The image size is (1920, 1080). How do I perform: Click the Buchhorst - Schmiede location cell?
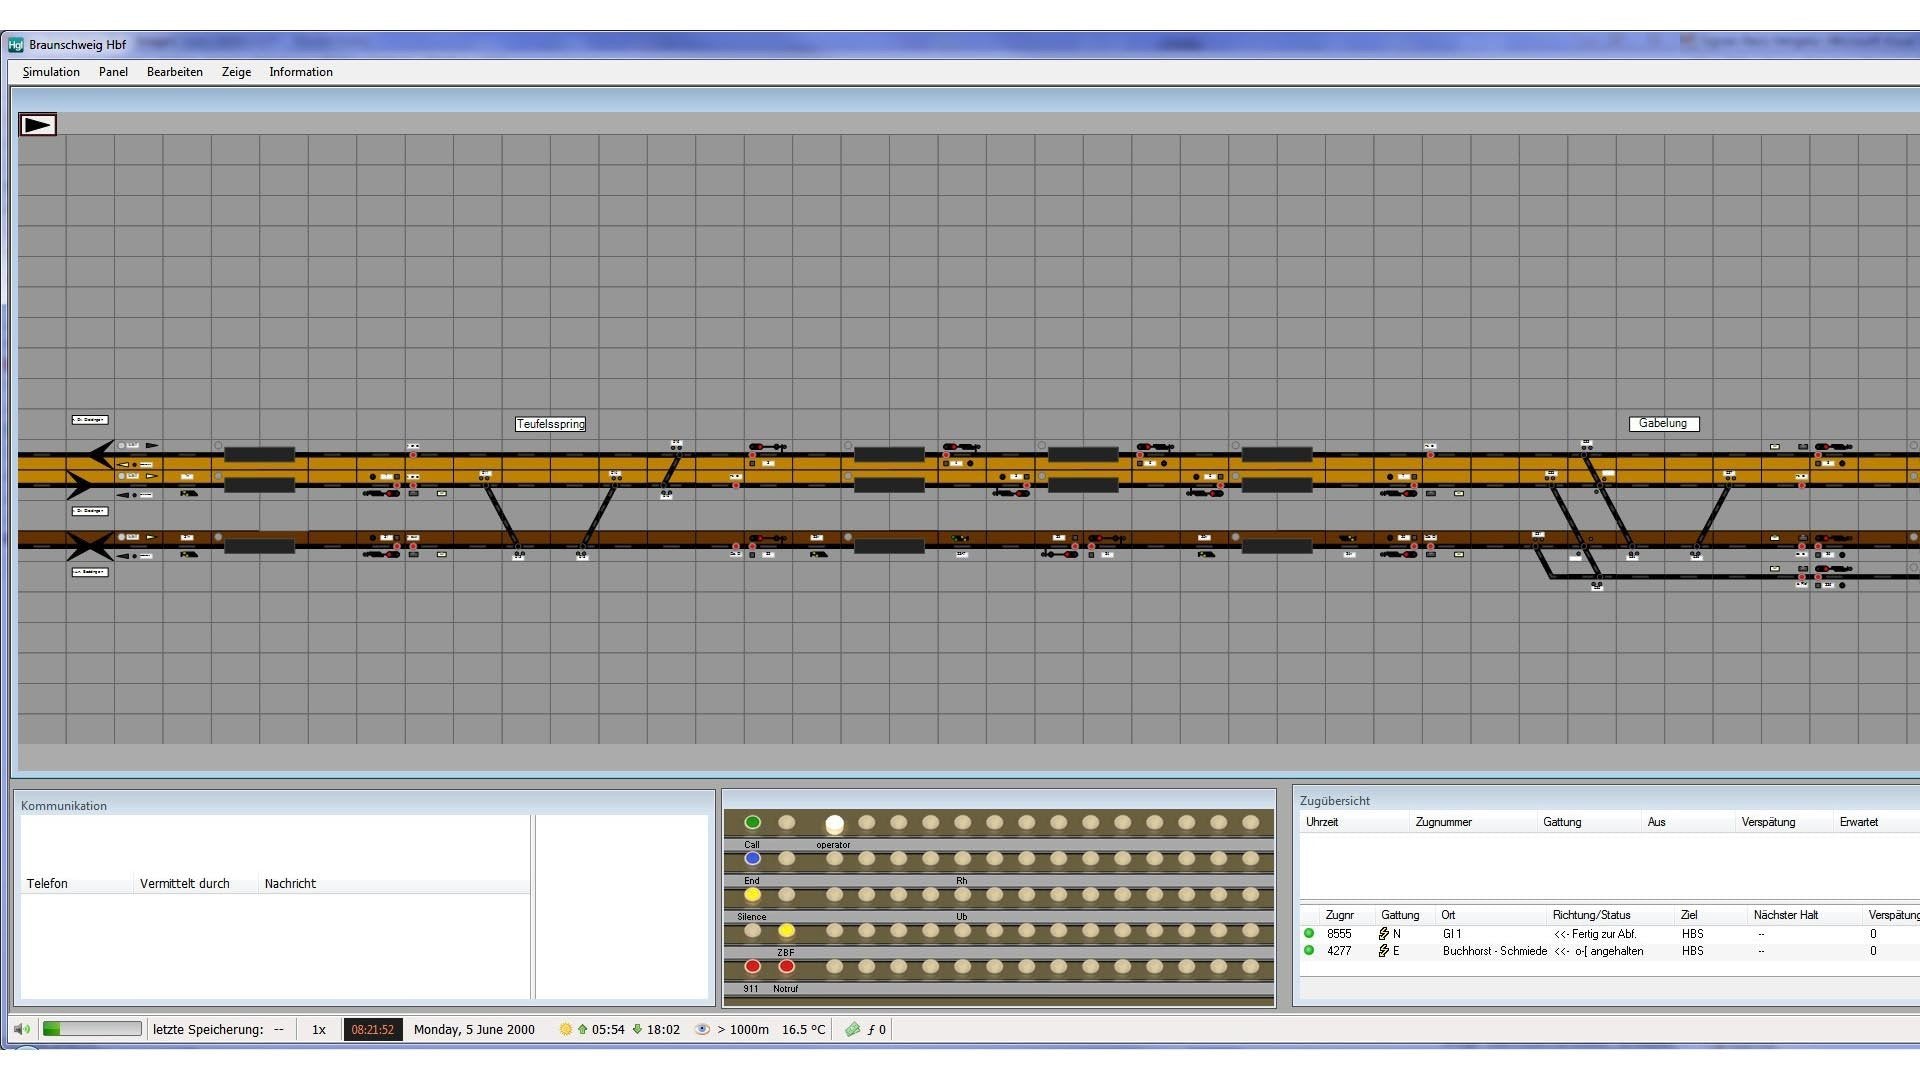point(1494,951)
